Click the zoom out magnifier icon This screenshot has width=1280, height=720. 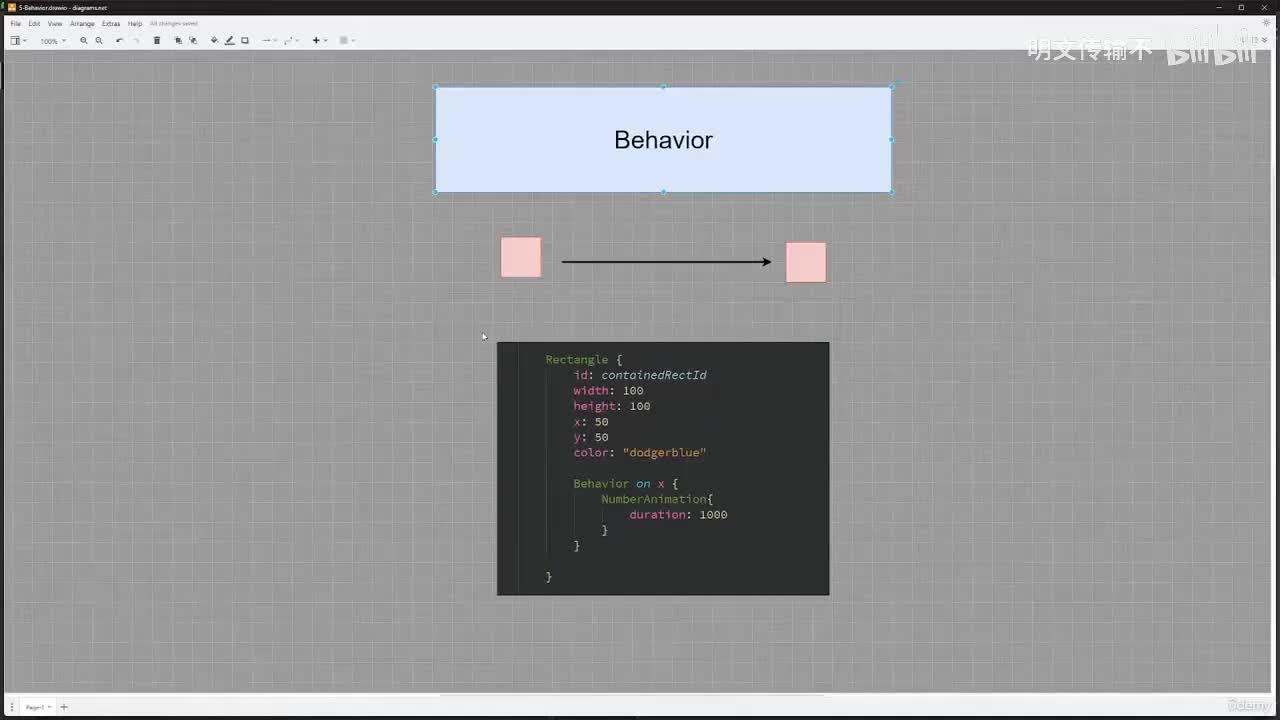point(99,41)
